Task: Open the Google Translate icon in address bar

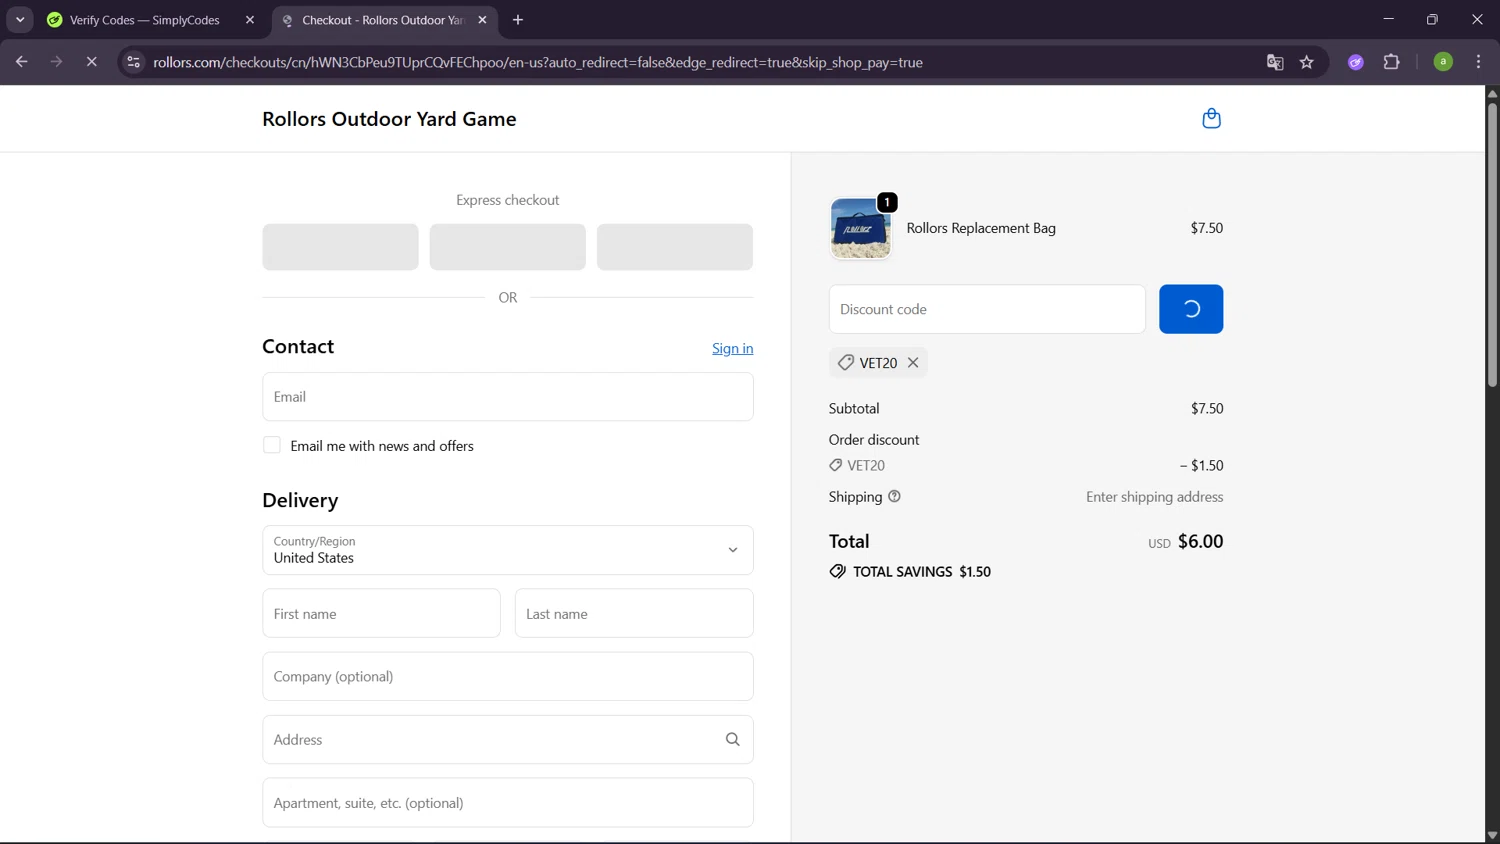Action: [x=1275, y=62]
